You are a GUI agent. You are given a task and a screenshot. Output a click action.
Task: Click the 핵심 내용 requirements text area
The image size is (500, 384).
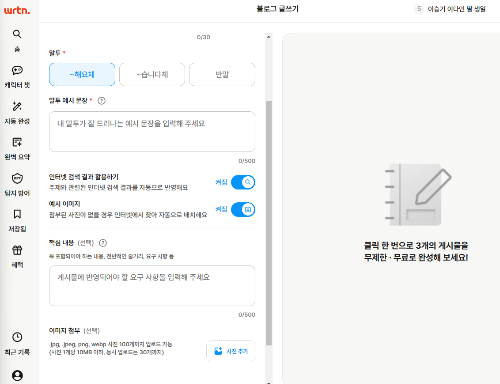click(x=152, y=286)
